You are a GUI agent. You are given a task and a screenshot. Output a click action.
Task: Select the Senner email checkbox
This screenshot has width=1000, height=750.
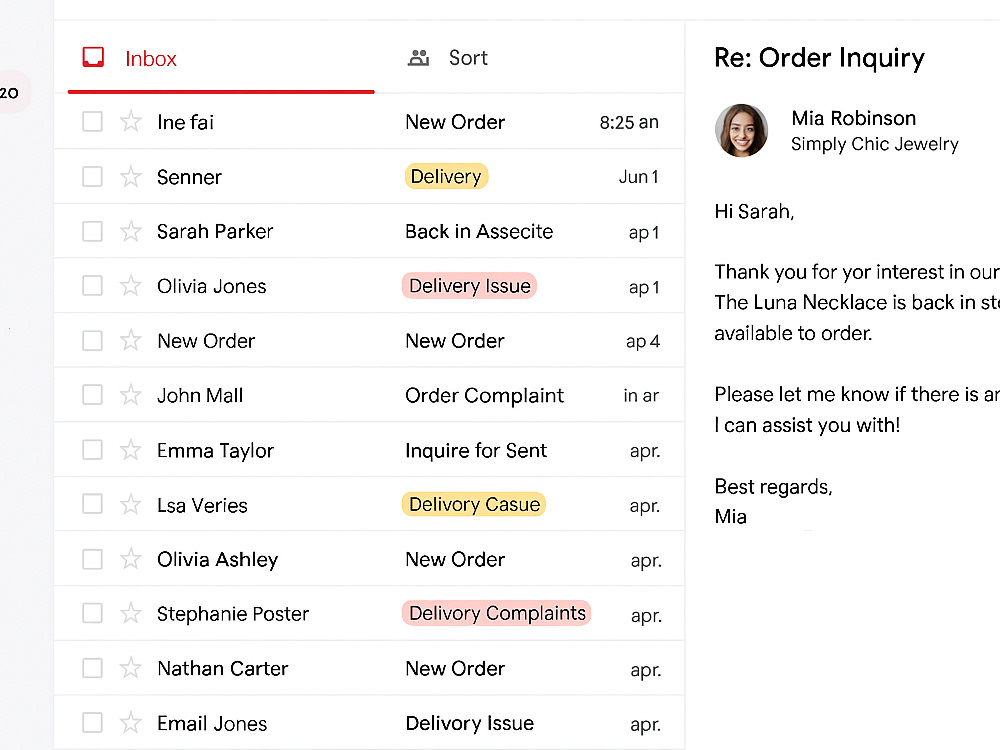(x=92, y=176)
